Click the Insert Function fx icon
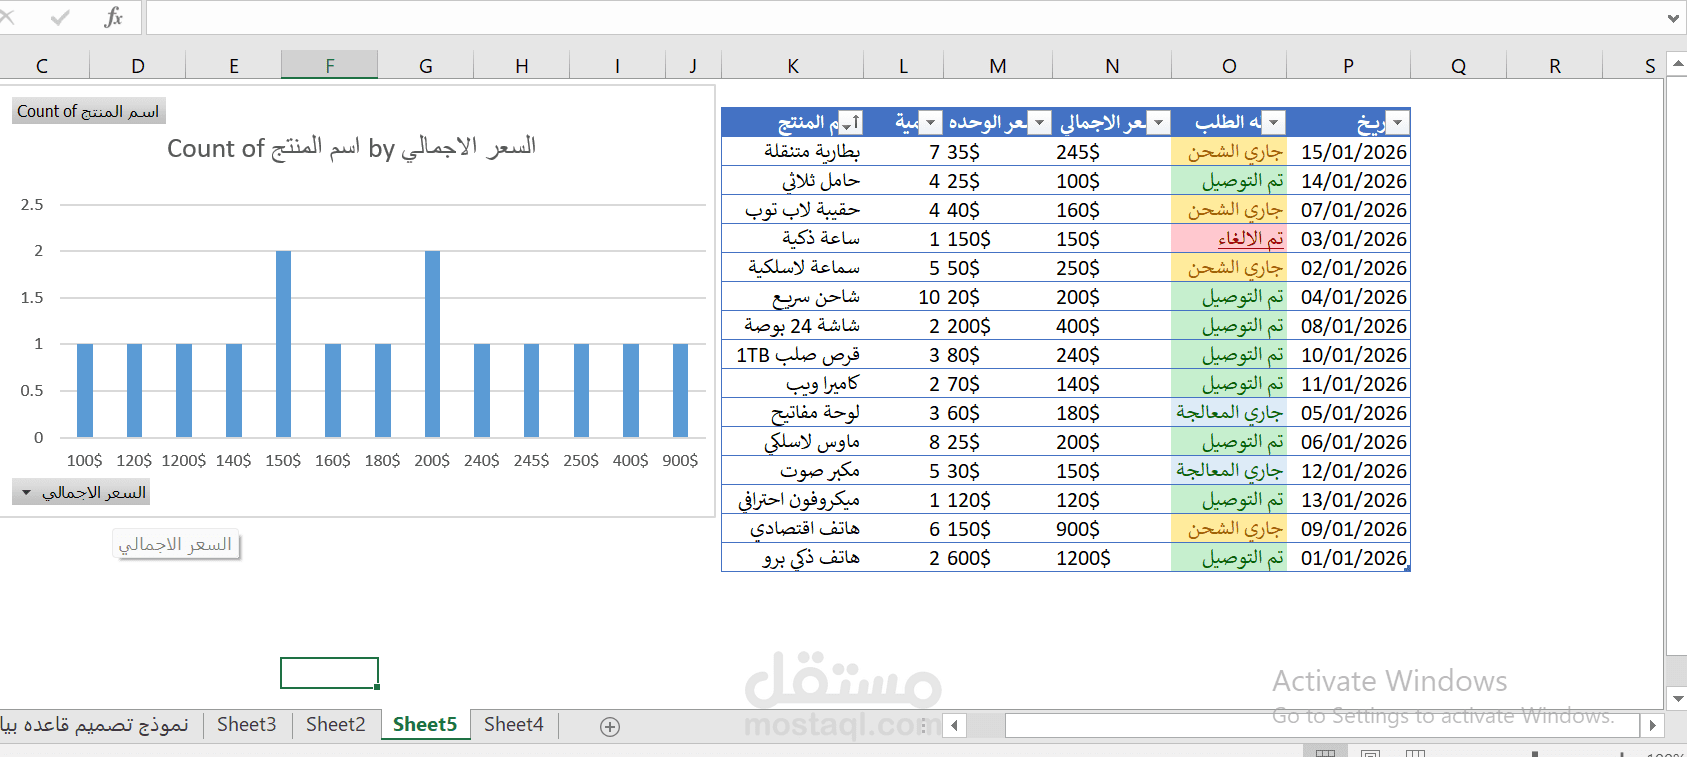The width and height of the screenshot is (1687, 757). 113,17
